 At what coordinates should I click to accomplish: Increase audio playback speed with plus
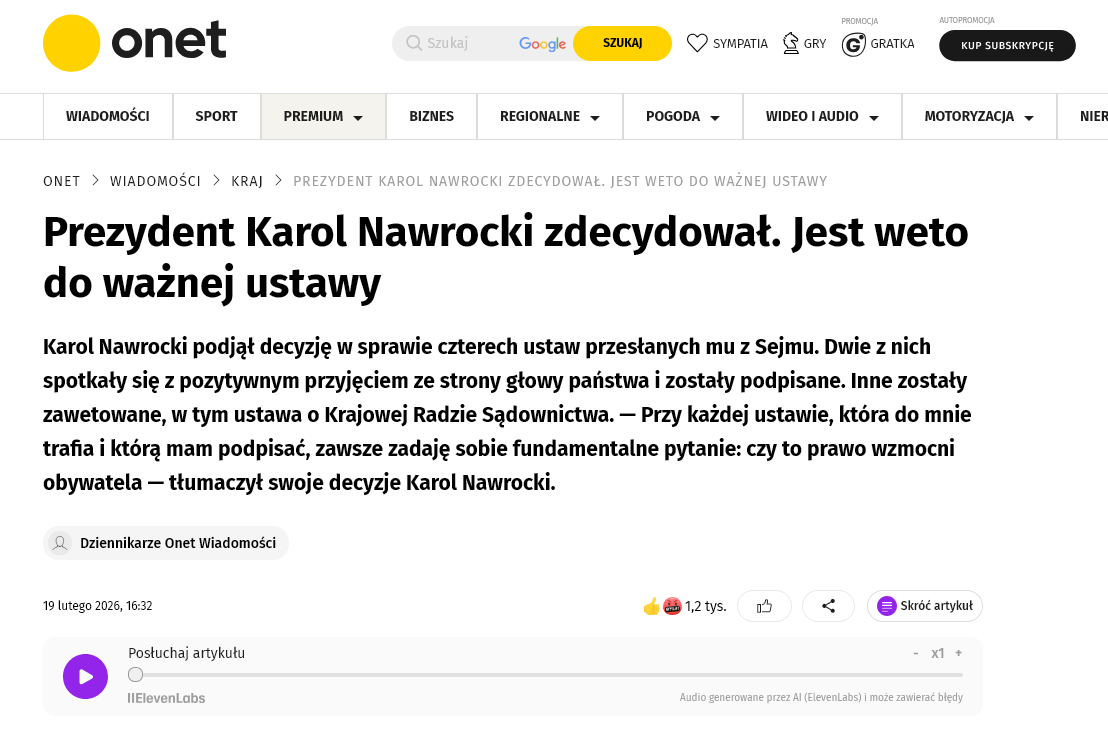click(x=958, y=653)
